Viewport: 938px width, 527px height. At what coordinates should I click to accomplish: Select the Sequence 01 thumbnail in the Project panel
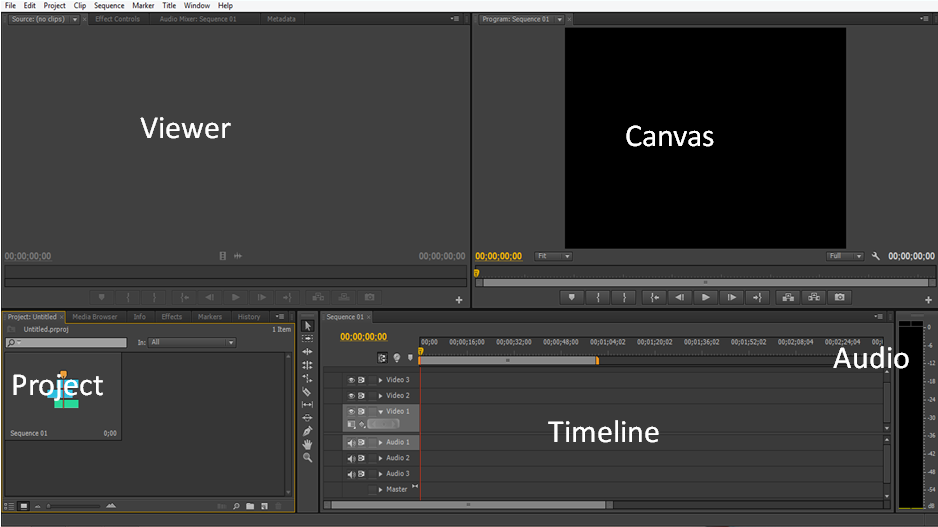point(63,392)
